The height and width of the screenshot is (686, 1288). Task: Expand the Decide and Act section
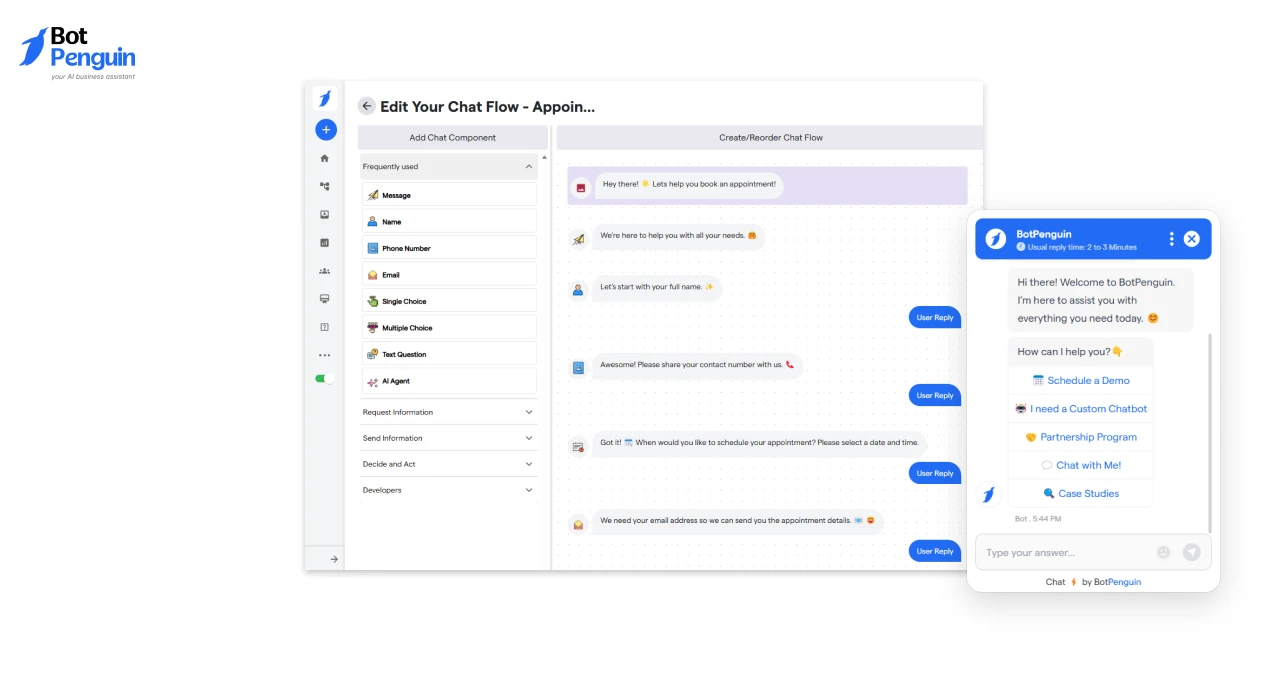pos(449,464)
